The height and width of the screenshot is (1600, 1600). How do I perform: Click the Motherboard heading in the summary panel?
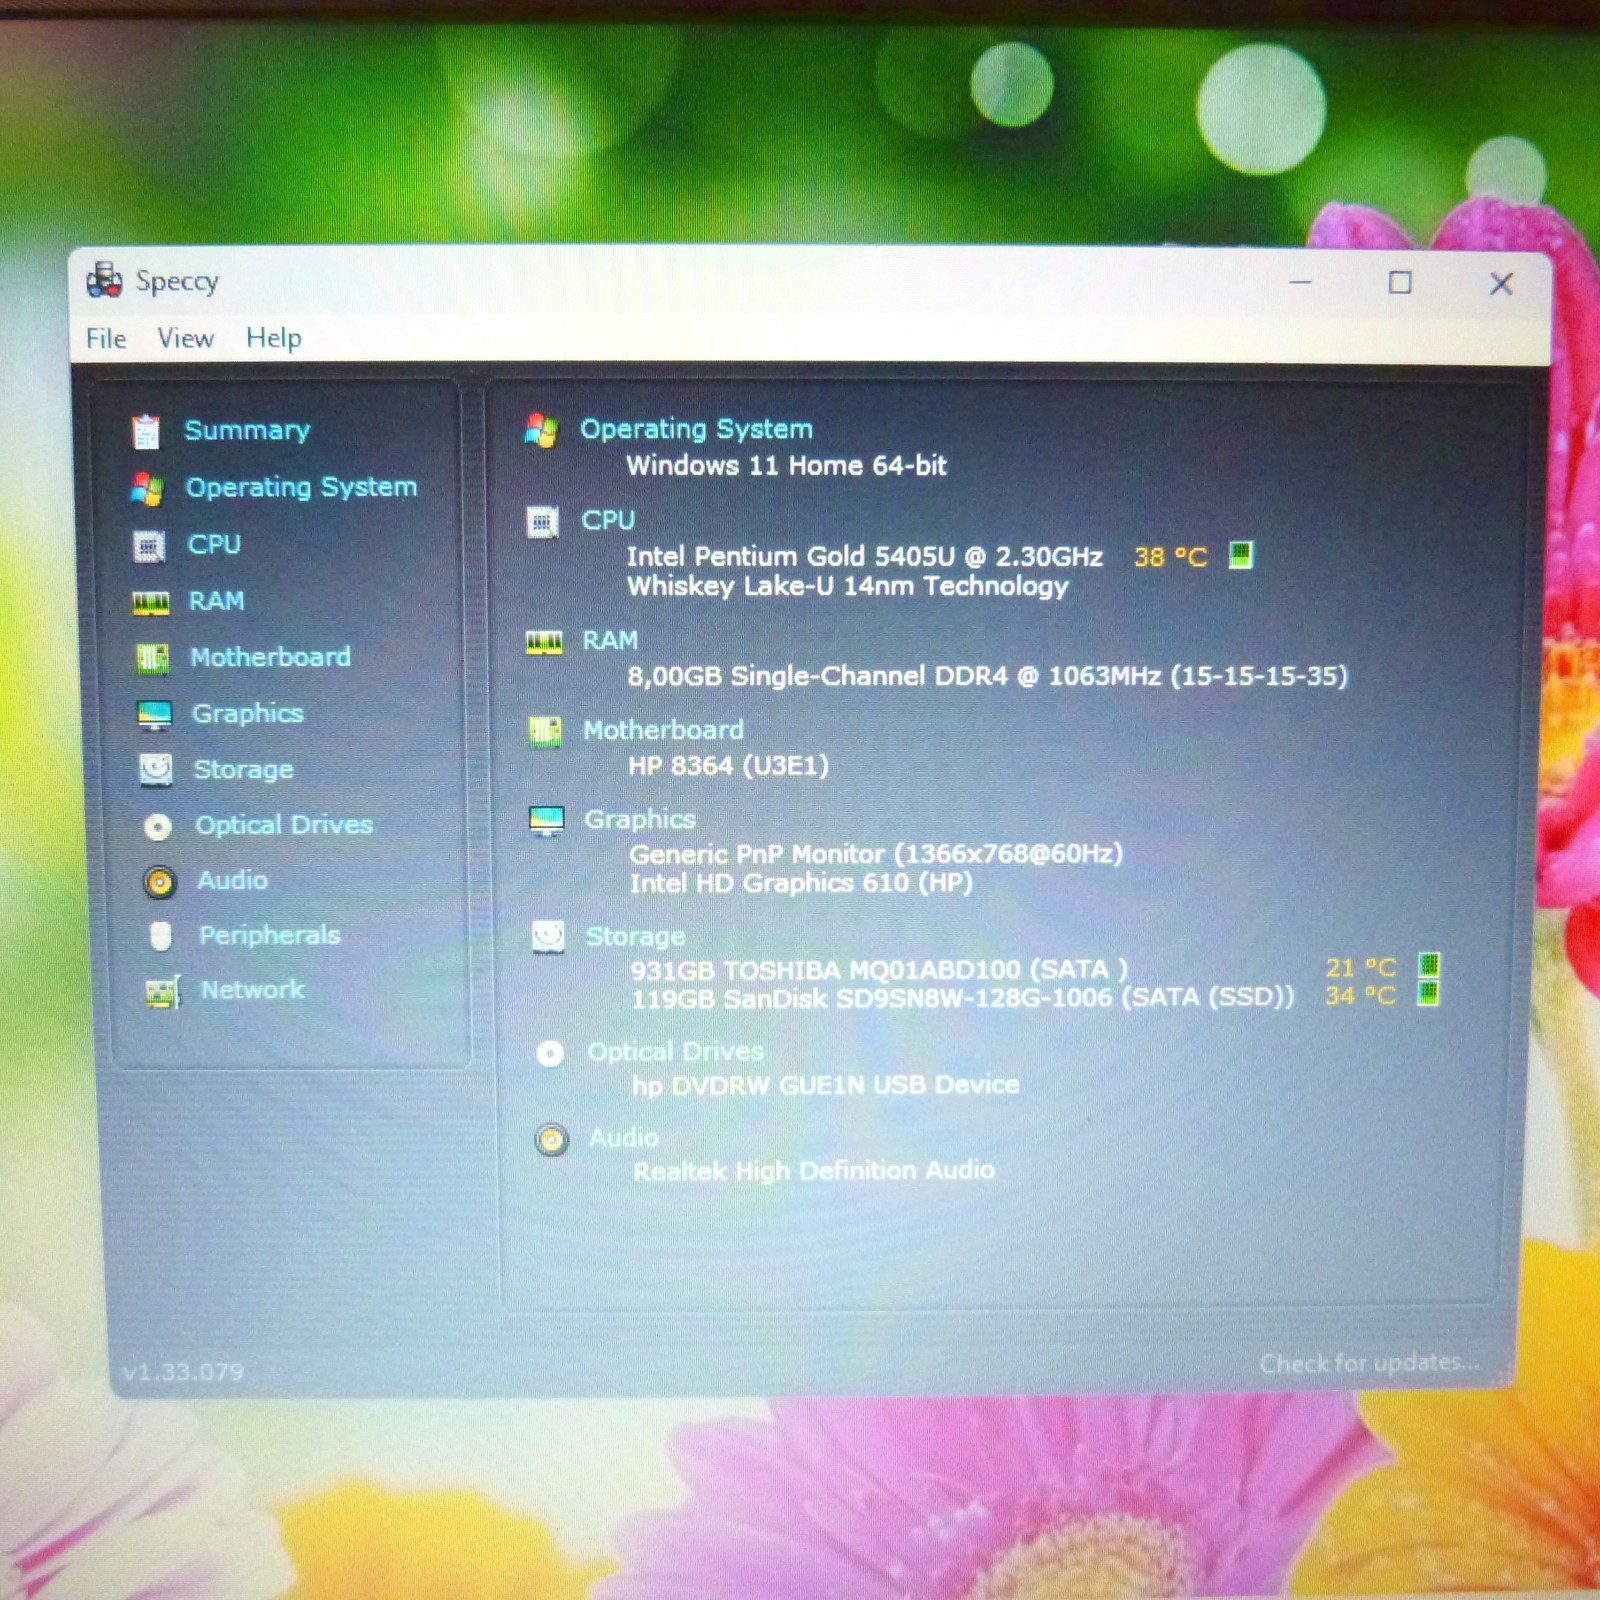[664, 730]
